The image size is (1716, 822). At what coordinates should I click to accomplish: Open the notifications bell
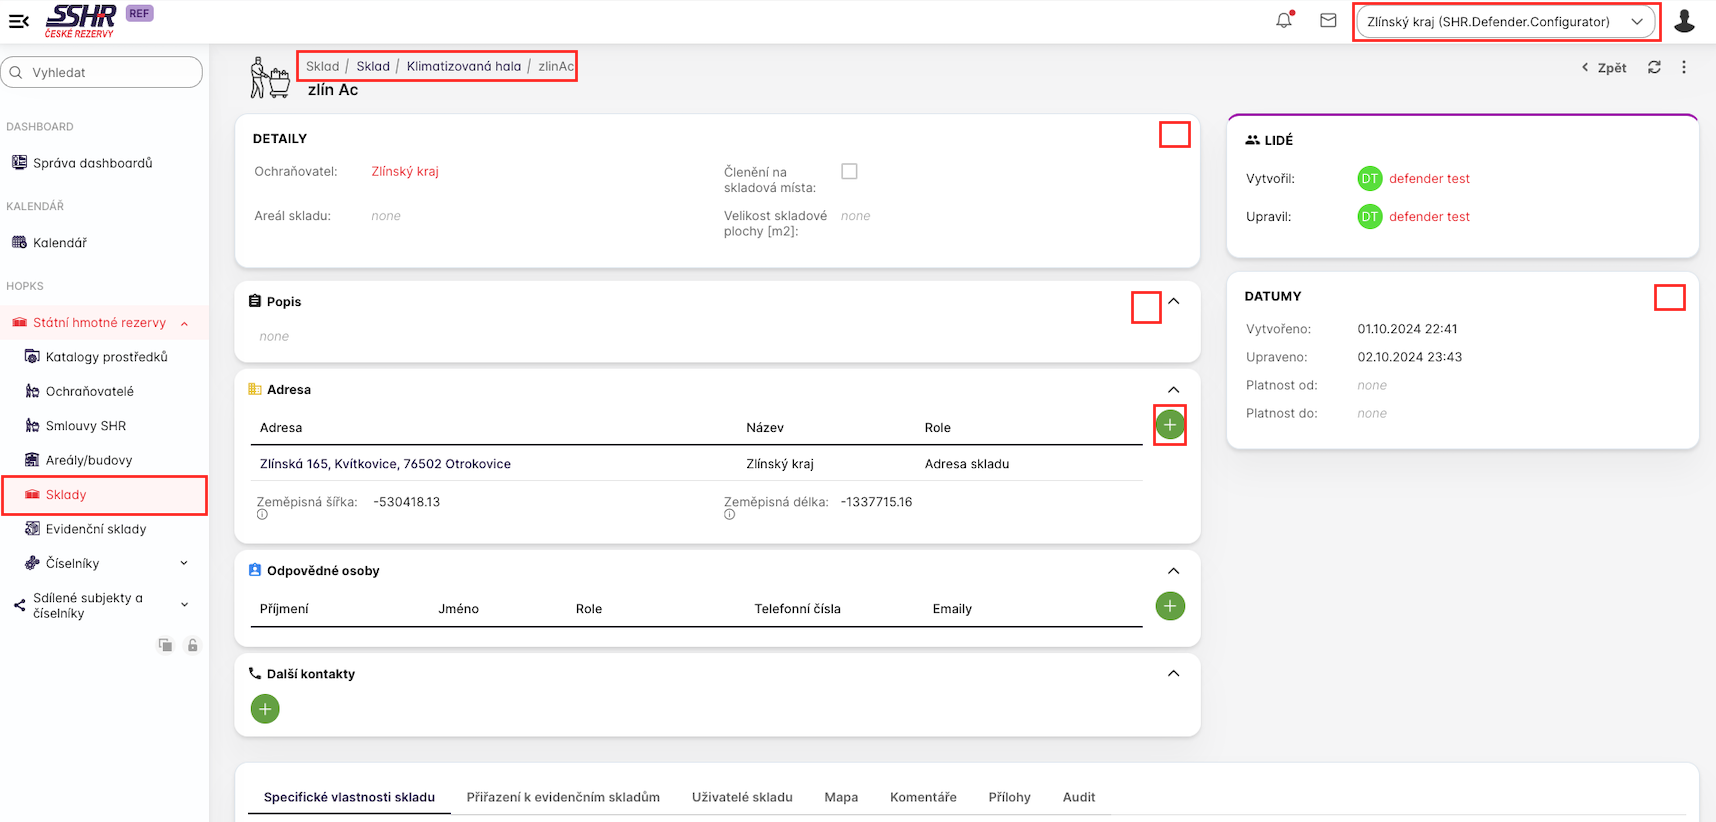pyautogui.click(x=1284, y=20)
